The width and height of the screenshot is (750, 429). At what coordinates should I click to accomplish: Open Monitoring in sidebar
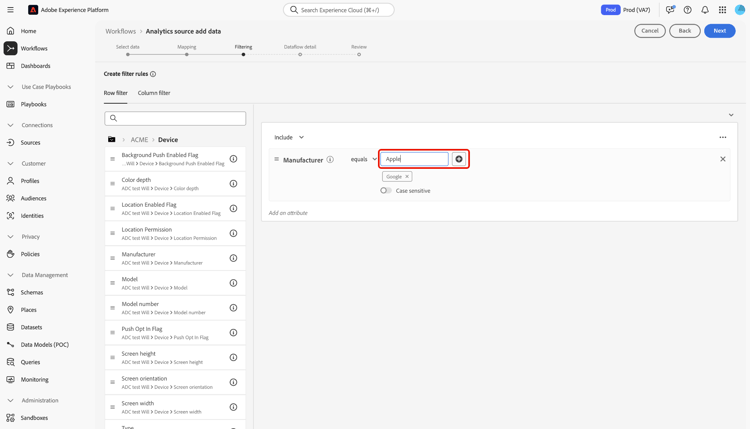[x=34, y=379]
